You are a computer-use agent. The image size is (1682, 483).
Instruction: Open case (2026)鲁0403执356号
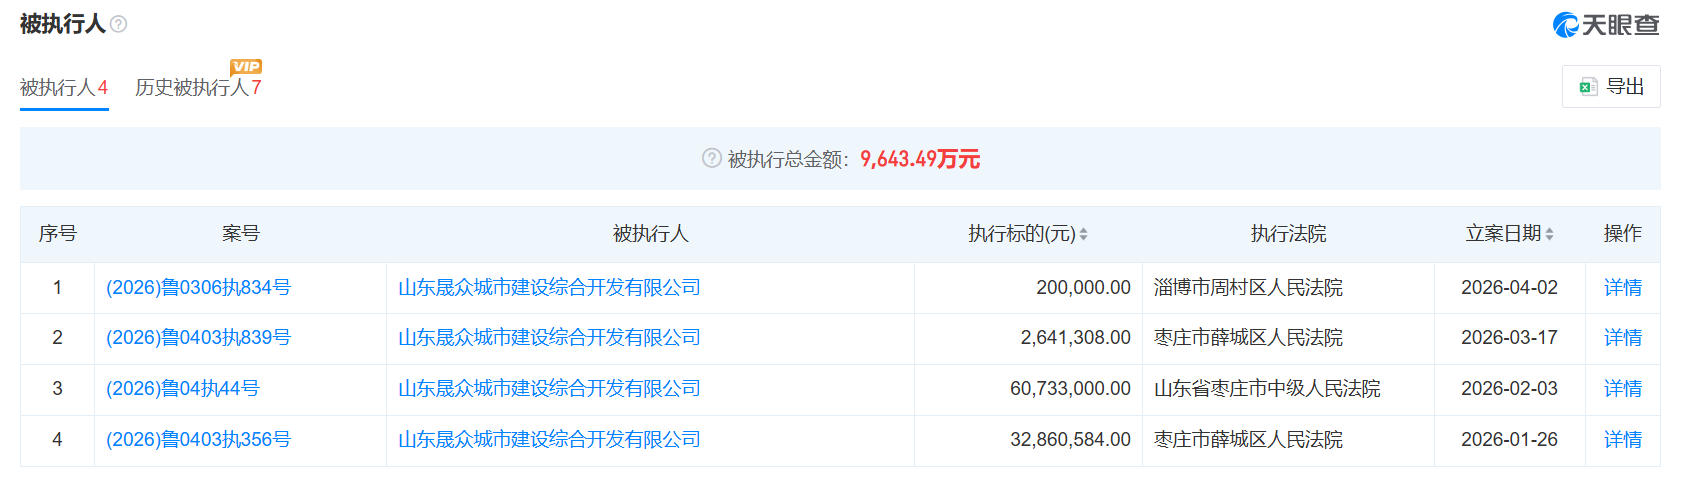[x=198, y=440]
